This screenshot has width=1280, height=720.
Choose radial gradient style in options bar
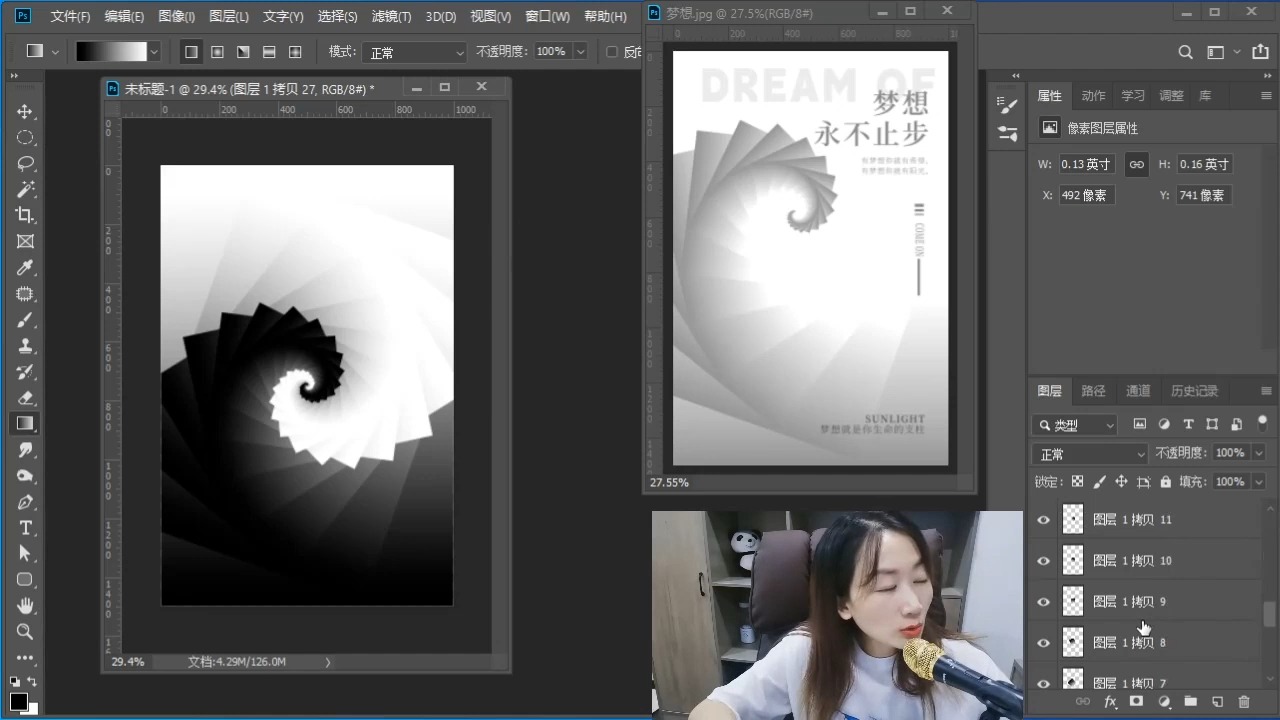[x=216, y=51]
